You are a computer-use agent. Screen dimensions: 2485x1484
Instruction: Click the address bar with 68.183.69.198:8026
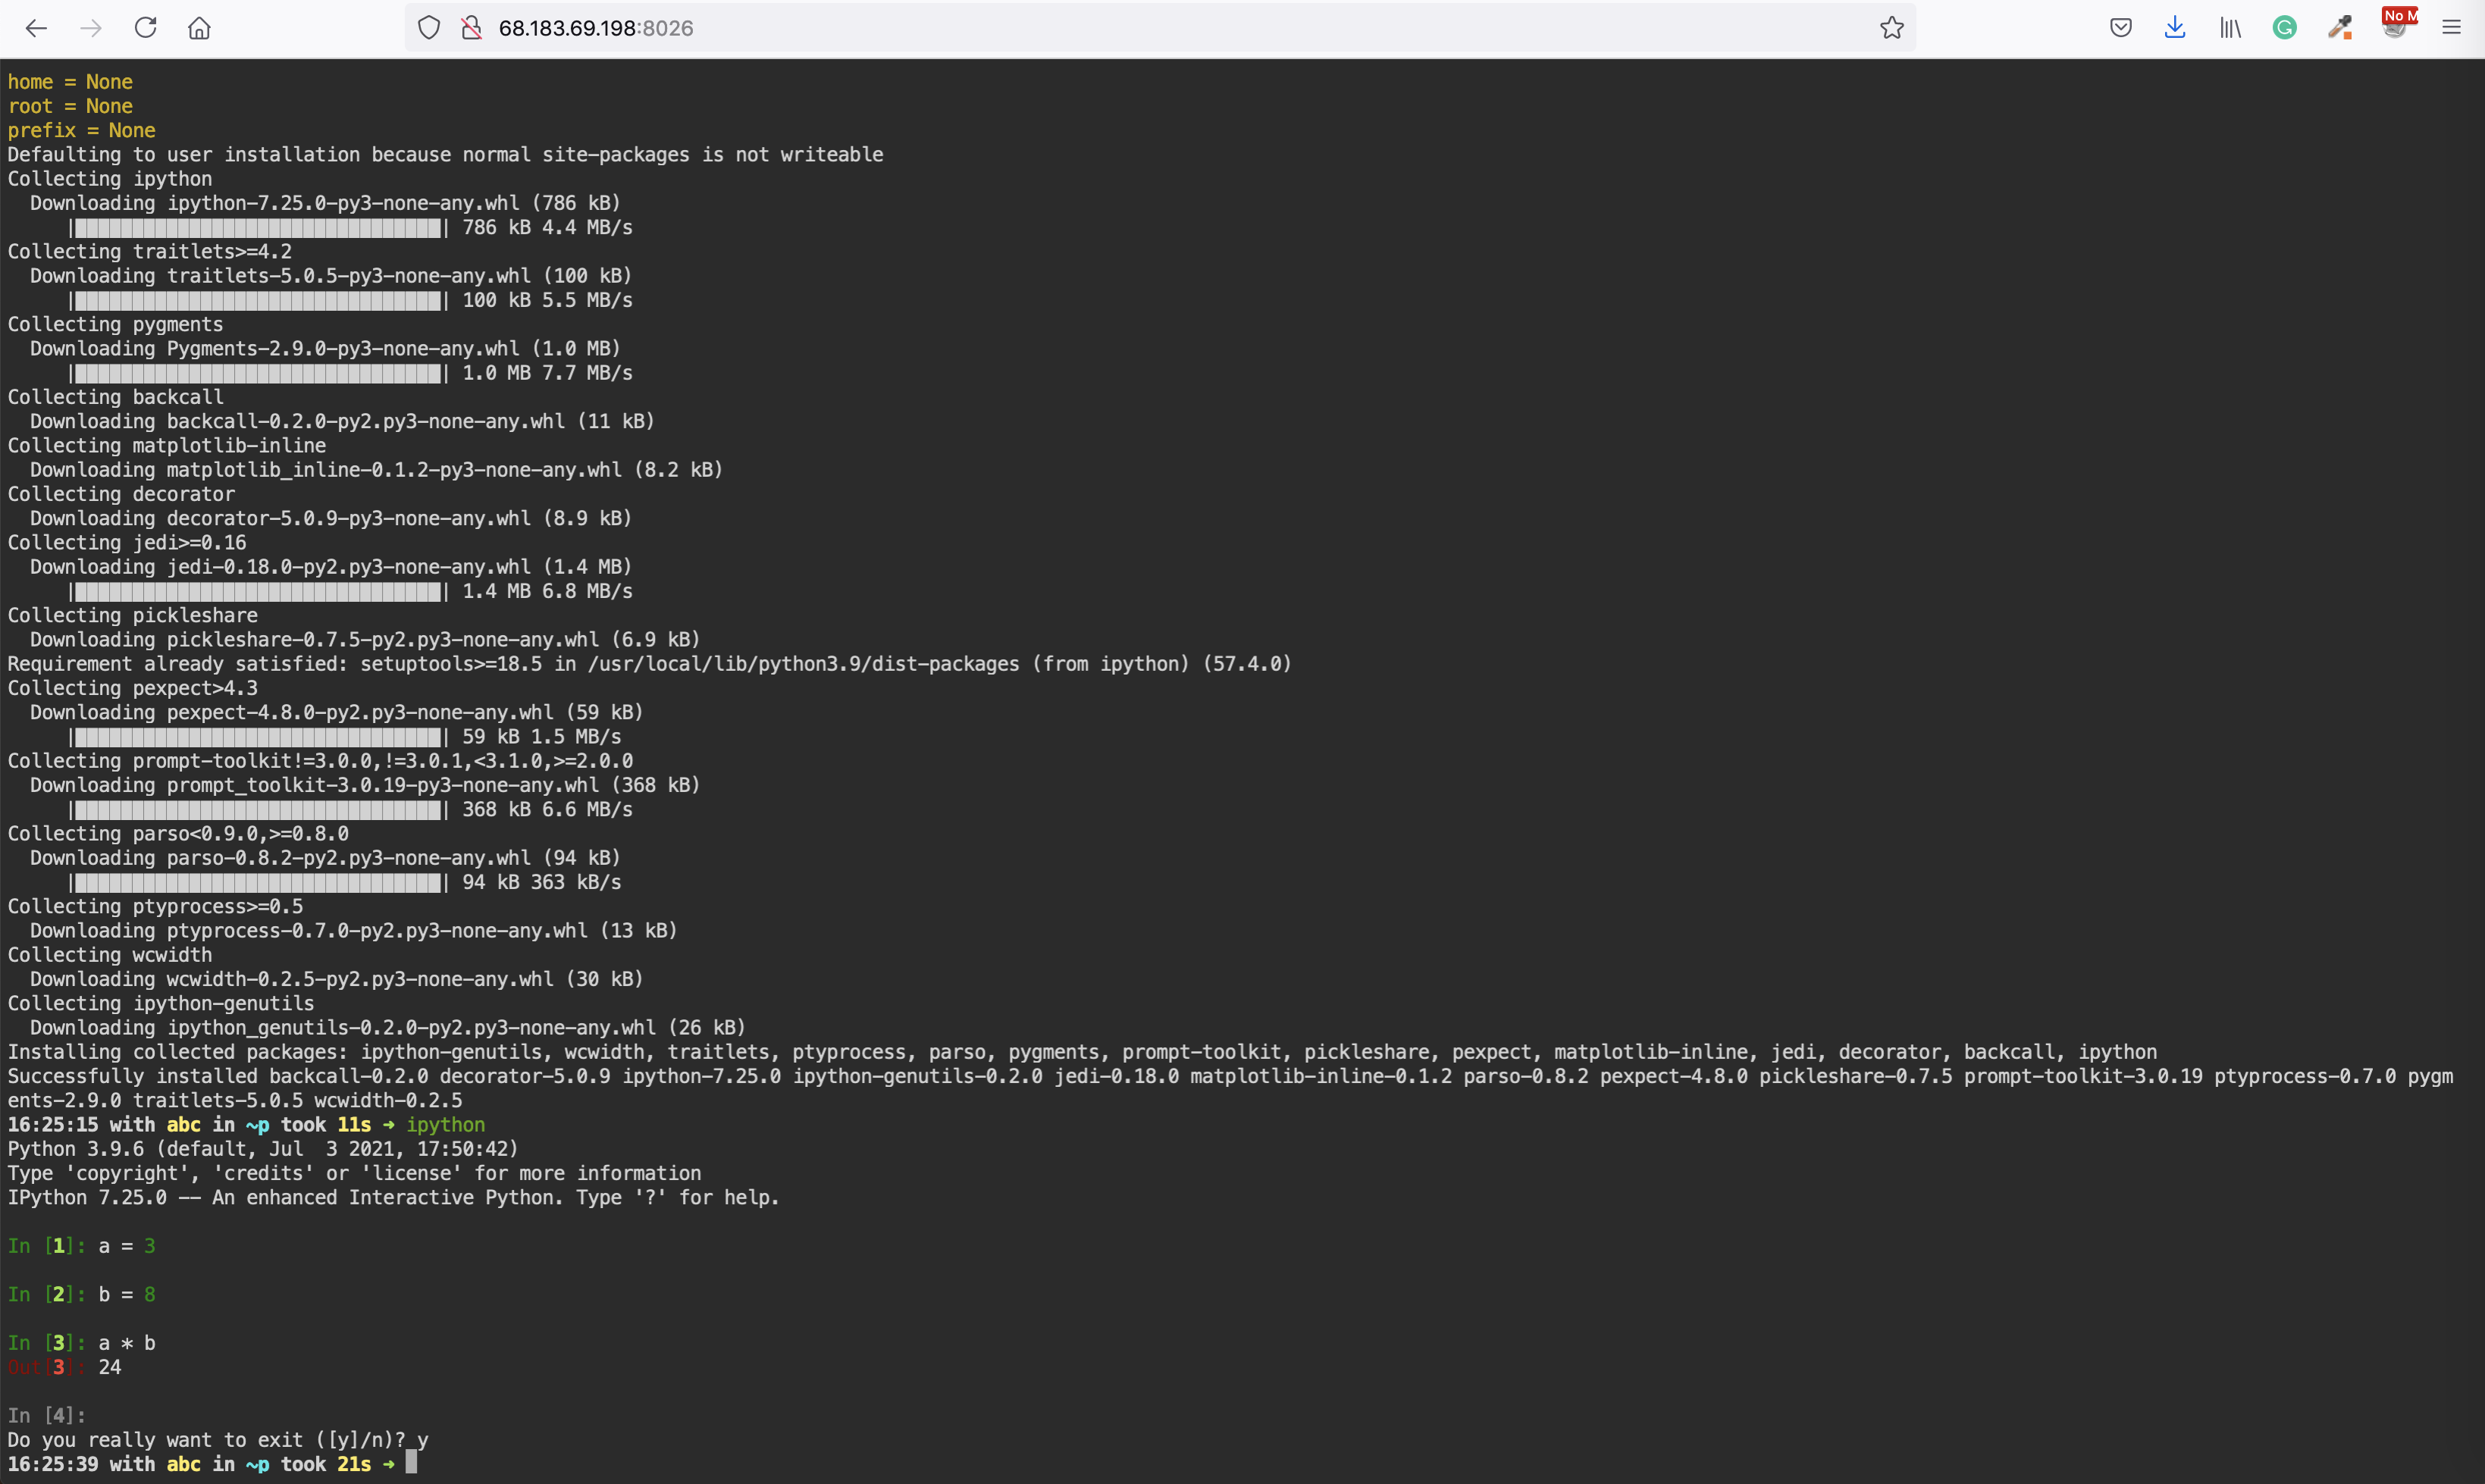pos(1160,28)
